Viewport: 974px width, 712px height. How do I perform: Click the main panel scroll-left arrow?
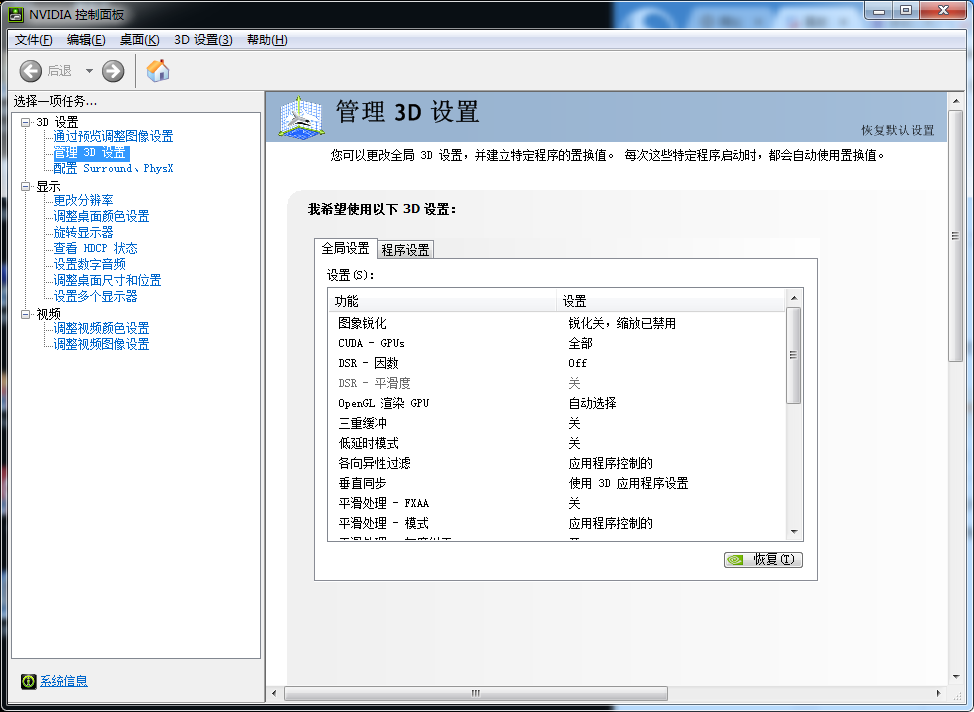coord(275,693)
